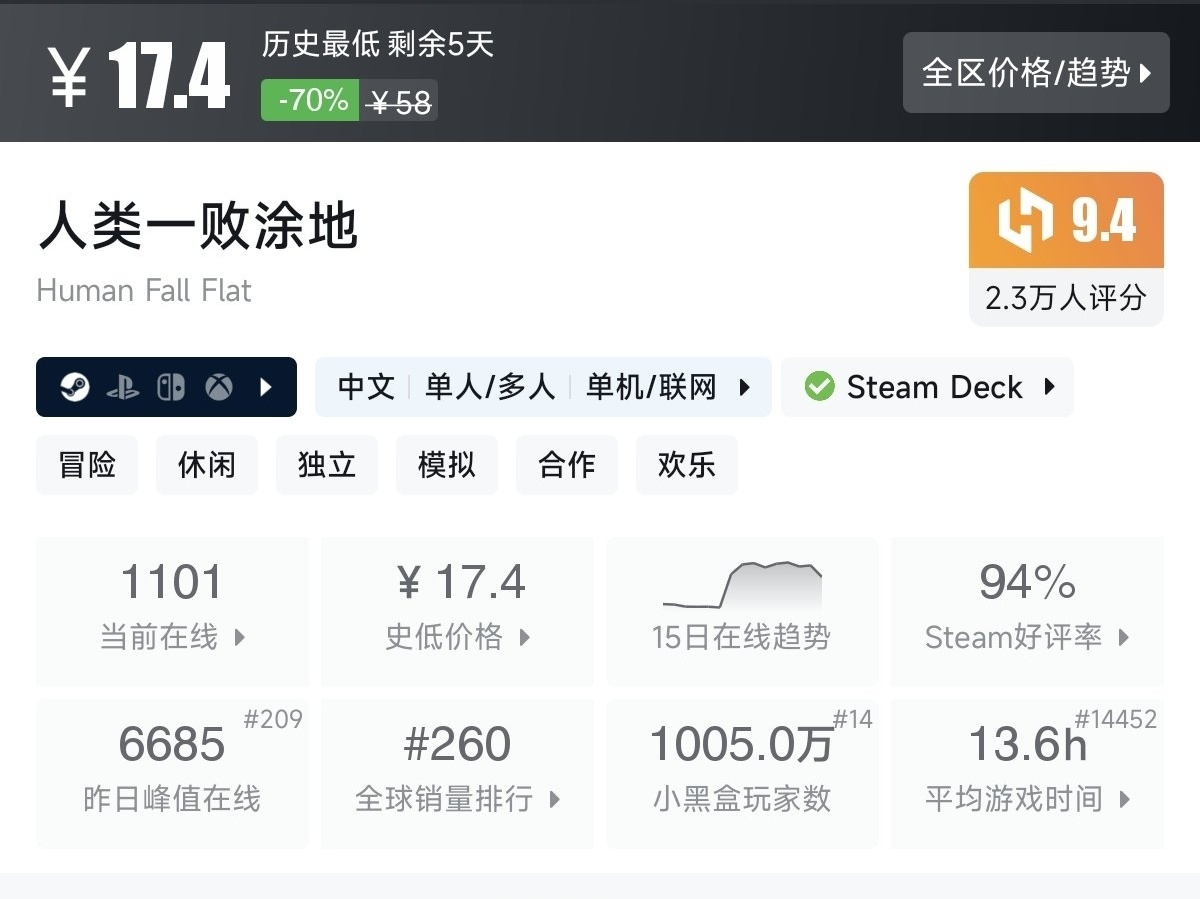
Task: Click the PlayStation platform icon
Action: [x=123, y=387]
